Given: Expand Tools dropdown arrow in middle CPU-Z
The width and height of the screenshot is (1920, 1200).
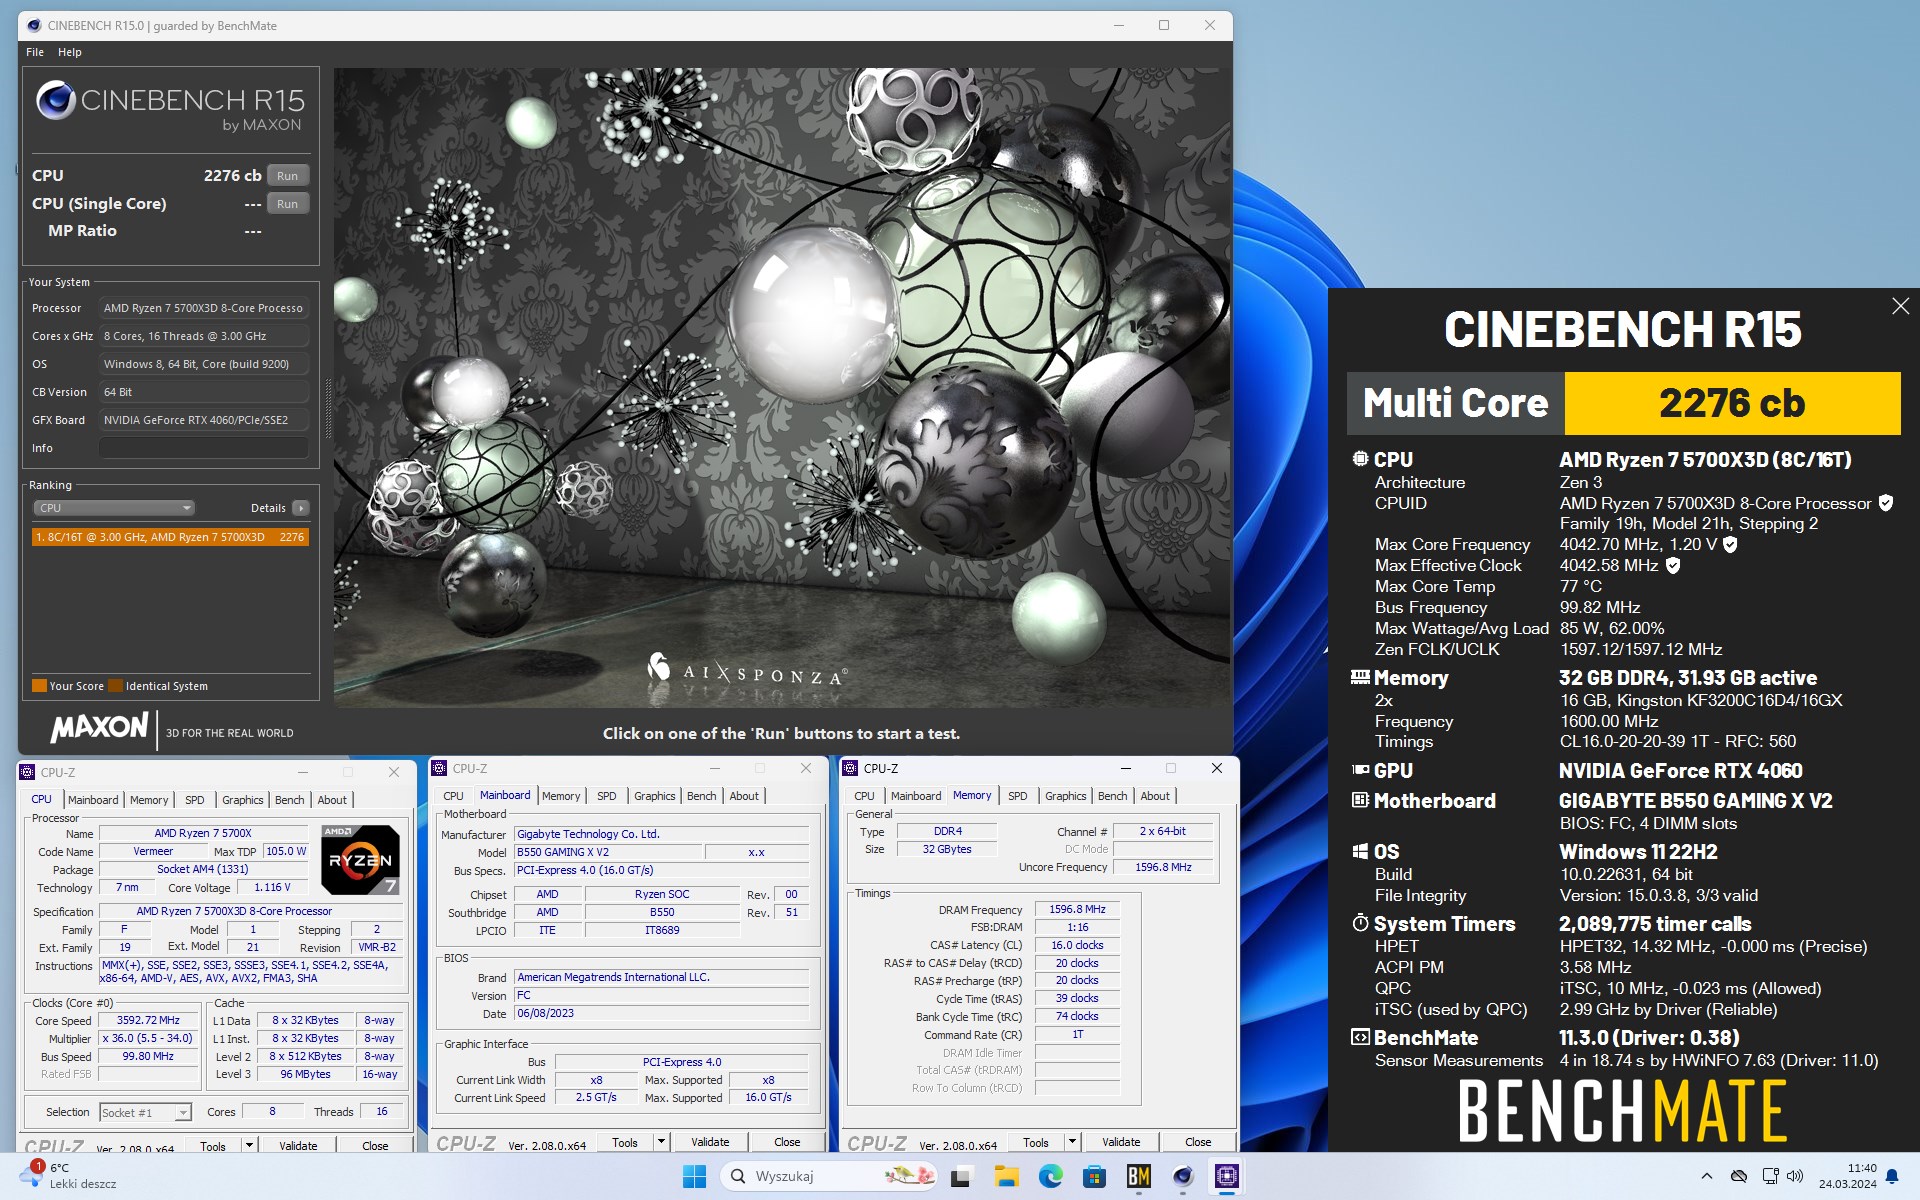Looking at the screenshot, I should click(x=661, y=1142).
